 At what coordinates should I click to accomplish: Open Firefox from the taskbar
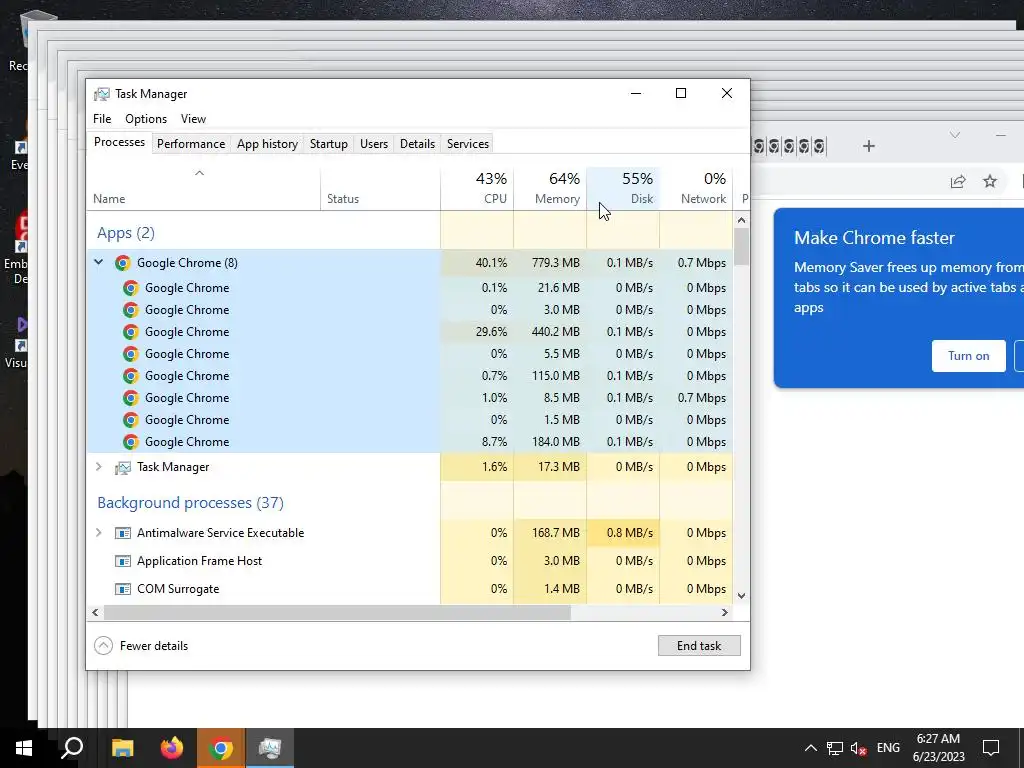pos(172,748)
